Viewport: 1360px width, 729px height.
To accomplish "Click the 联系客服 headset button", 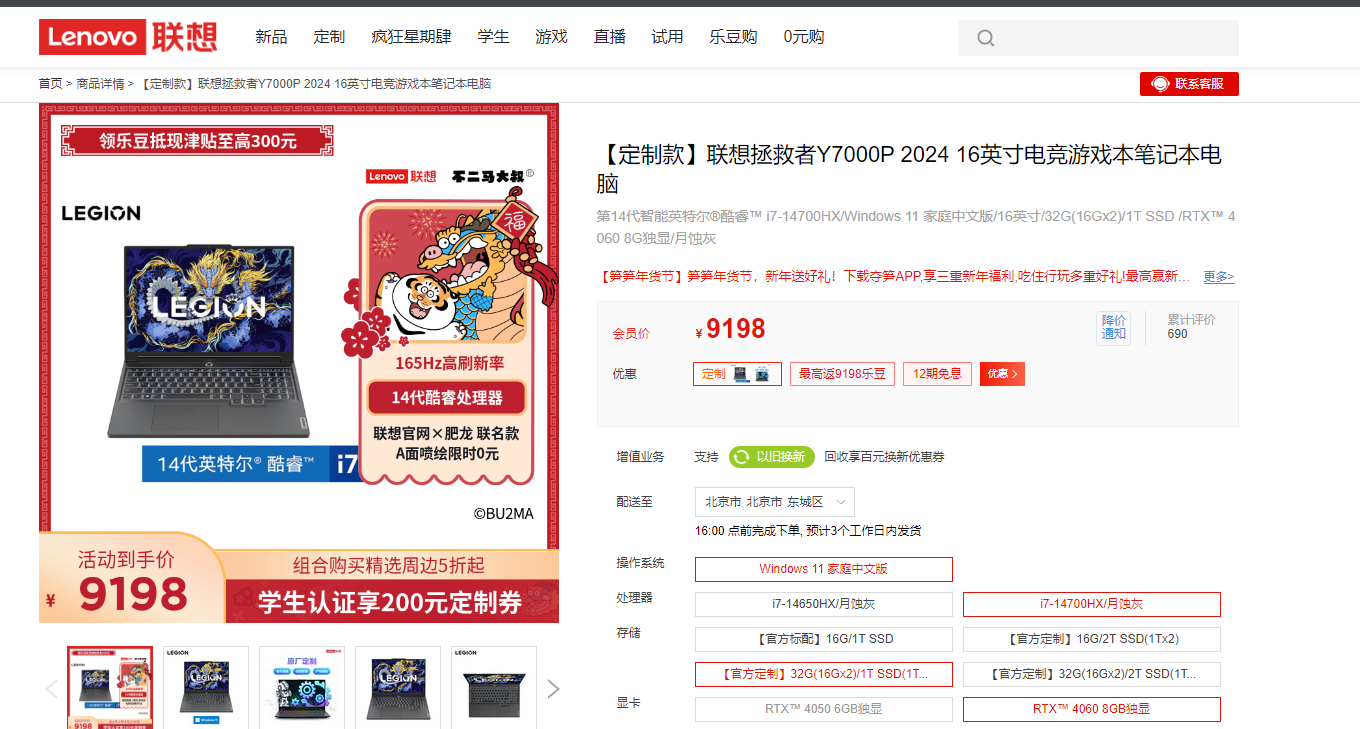I will click(1189, 84).
